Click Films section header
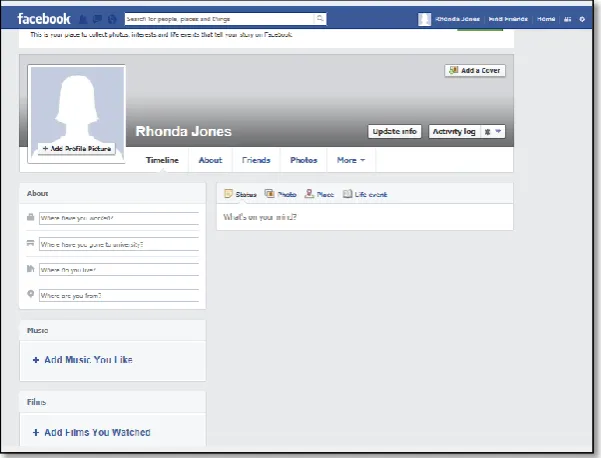 tap(36, 402)
